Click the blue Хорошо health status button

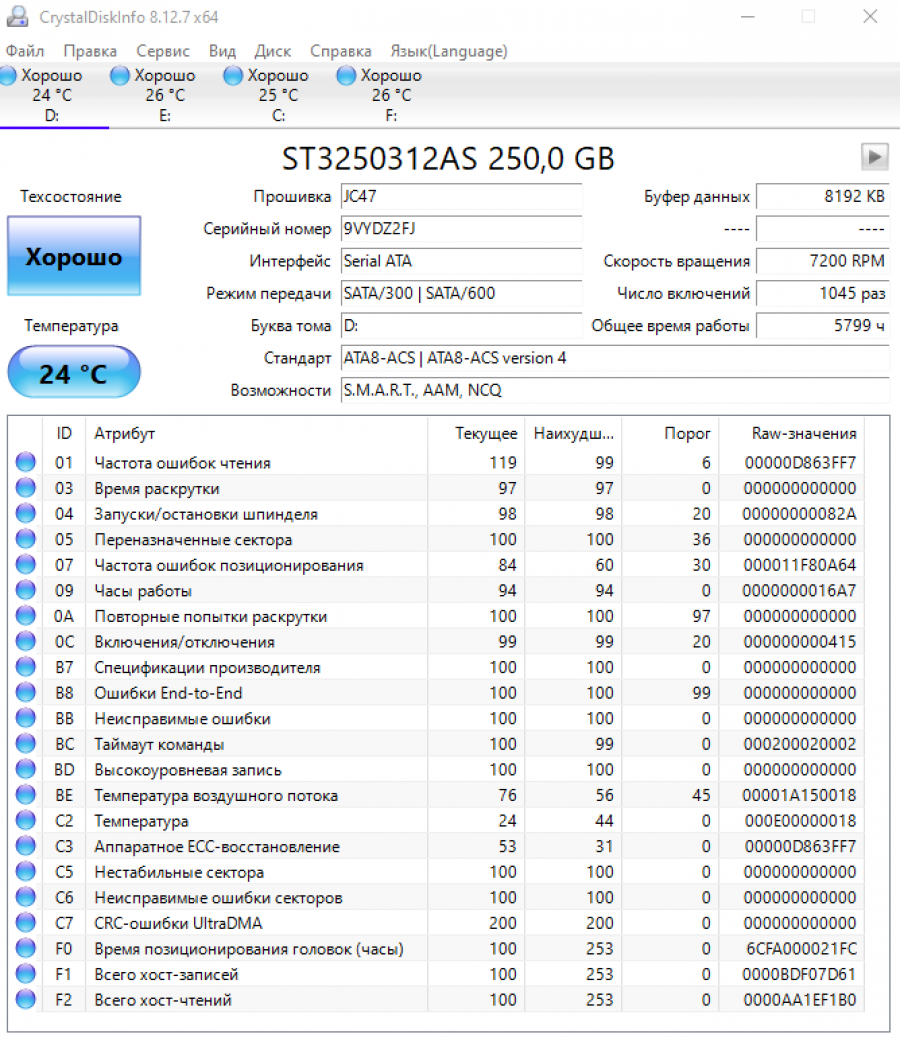74,257
